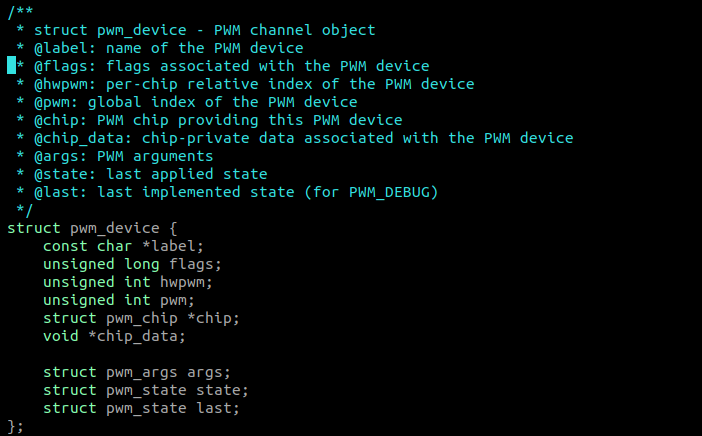The height and width of the screenshot is (436, 702).
Task: Click the 'unsigned int hwpwm;' member line
Action: pyautogui.click(x=128, y=282)
